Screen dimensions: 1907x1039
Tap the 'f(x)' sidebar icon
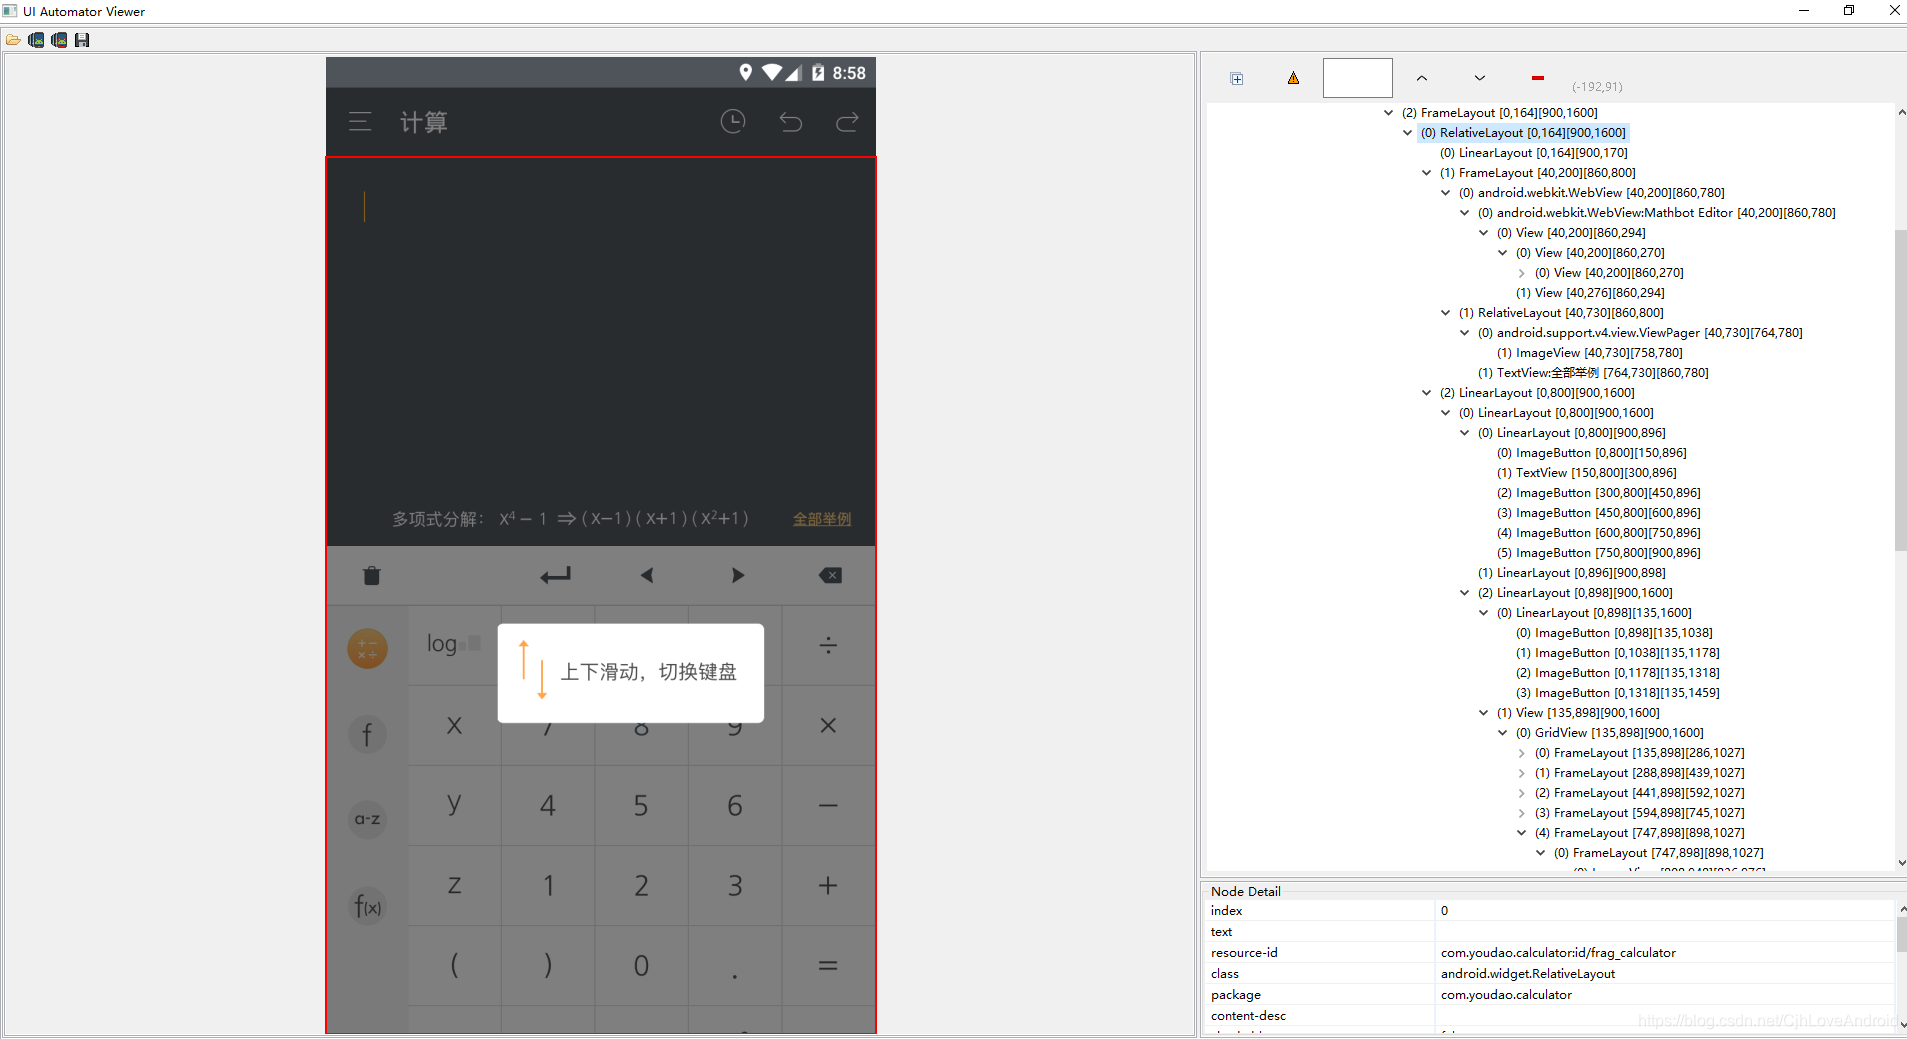(367, 906)
